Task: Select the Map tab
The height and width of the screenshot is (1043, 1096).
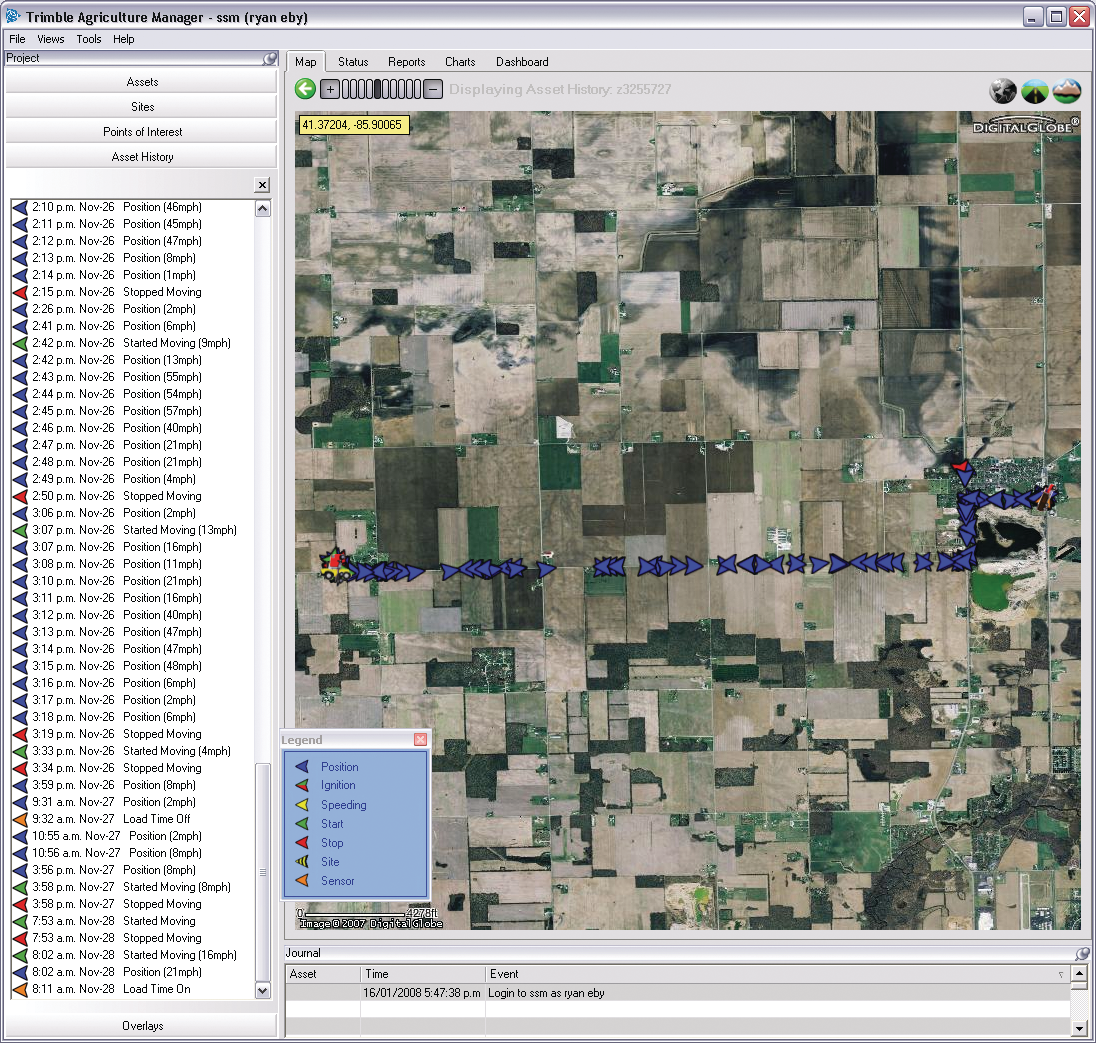Action: pos(305,62)
